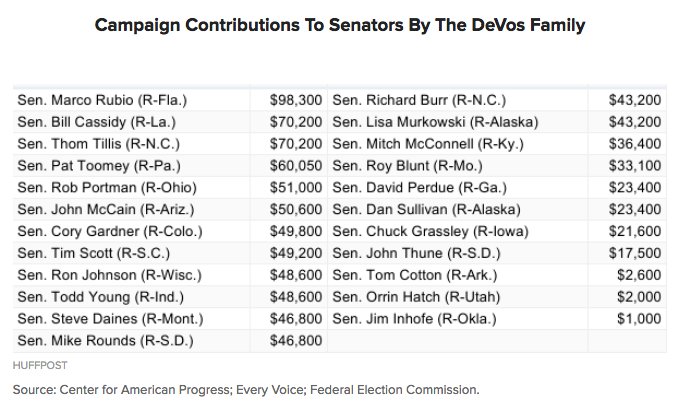
Task: Select the Sen. Marco Rubio row
Action: [x=170, y=100]
